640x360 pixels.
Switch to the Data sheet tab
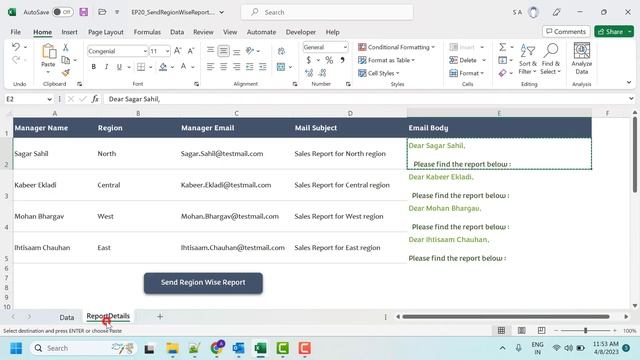click(67, 317)
